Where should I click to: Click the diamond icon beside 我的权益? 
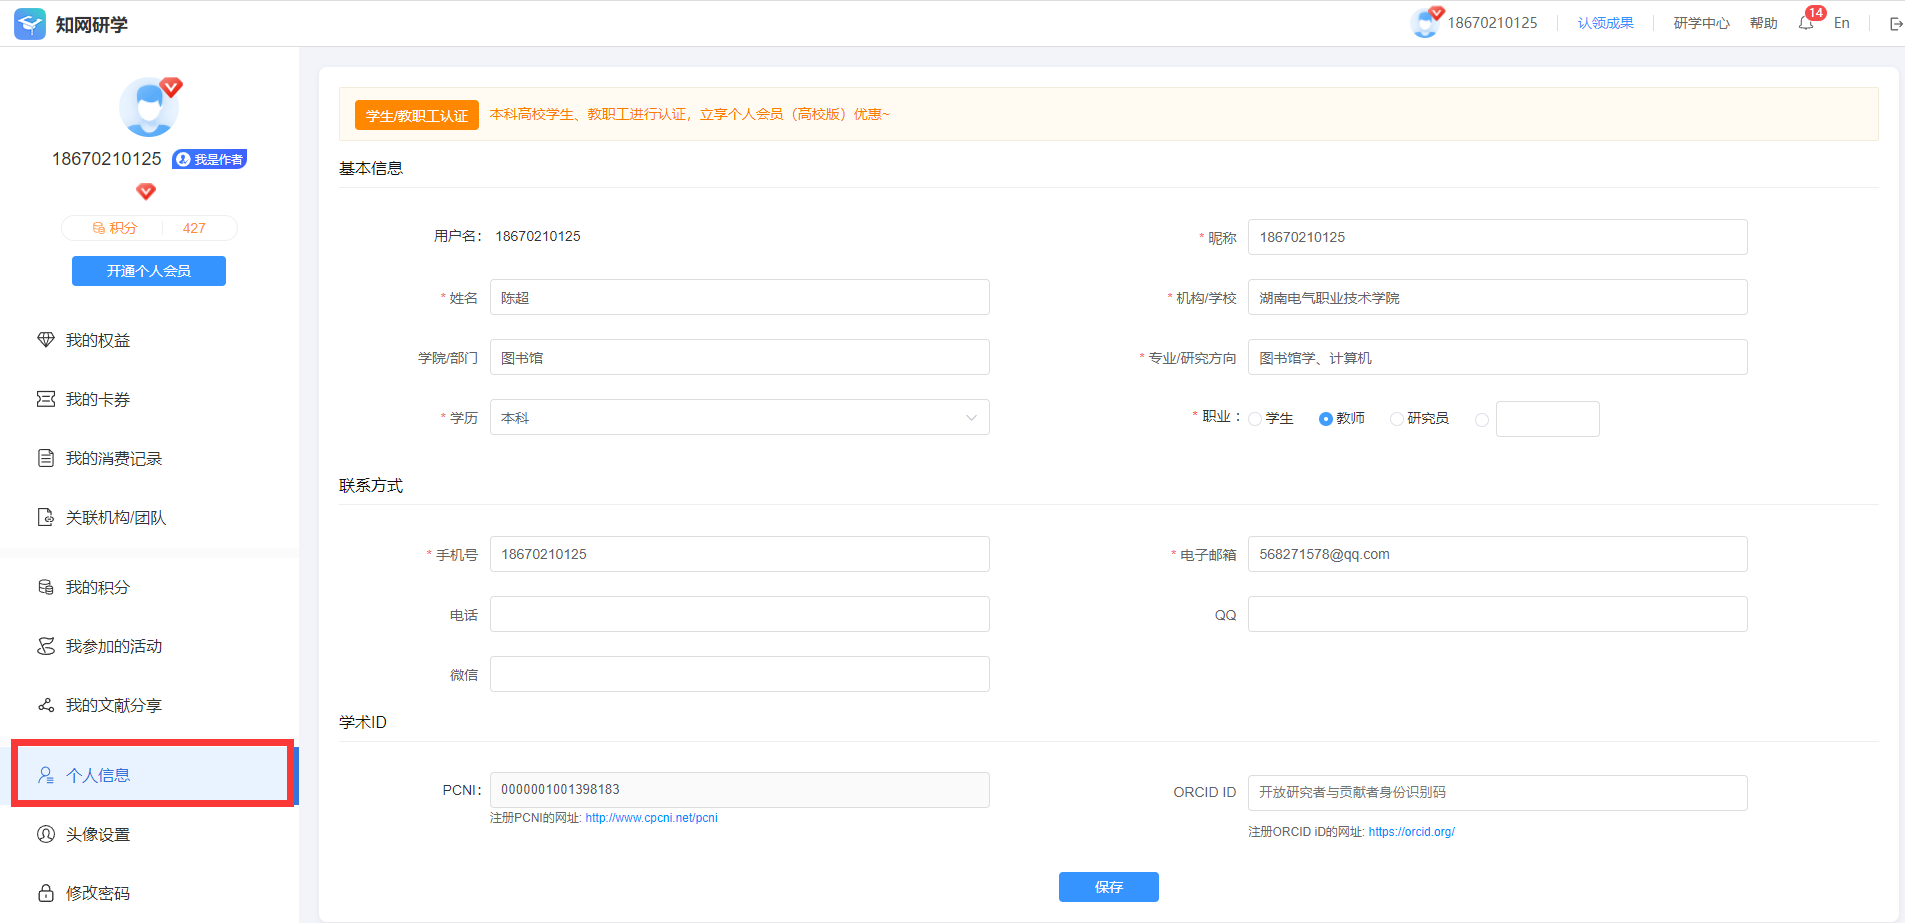46,340
